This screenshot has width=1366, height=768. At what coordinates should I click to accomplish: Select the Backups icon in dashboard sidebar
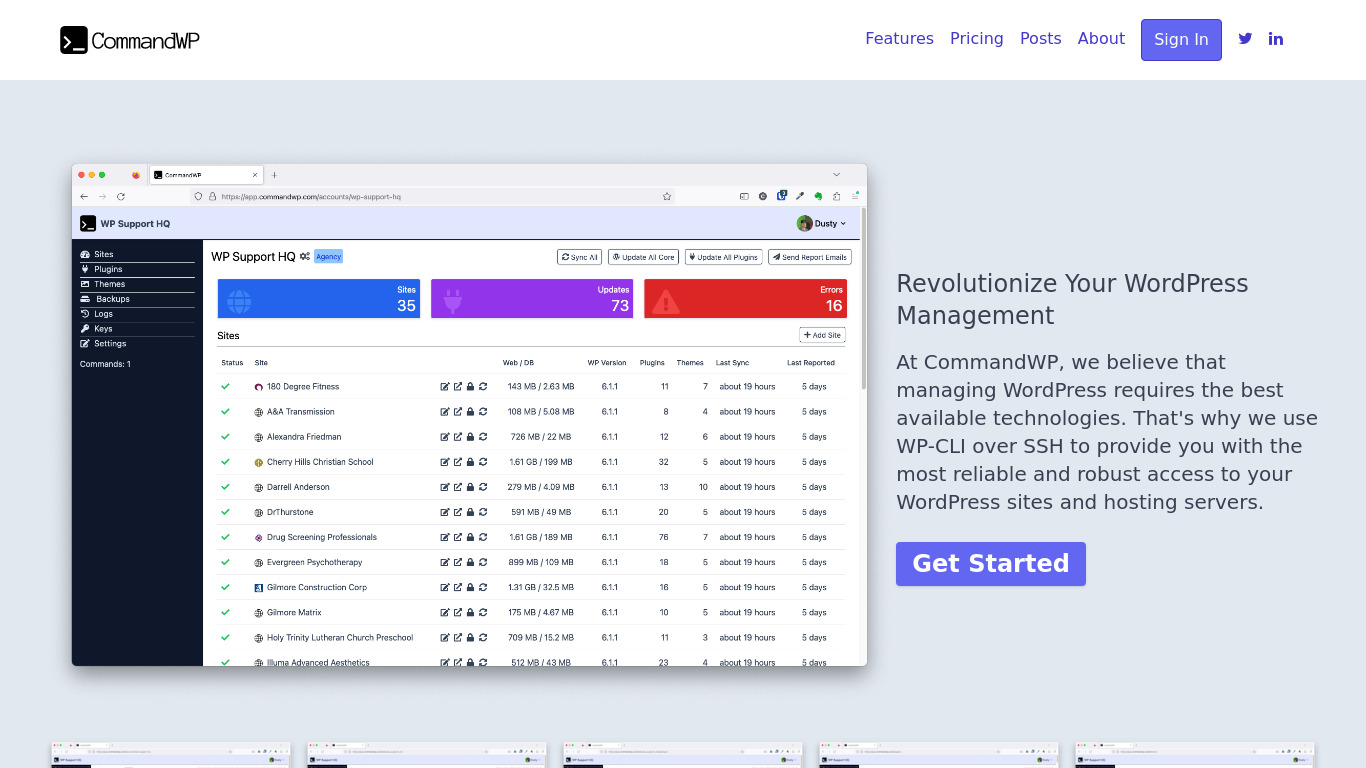[86, 299]
